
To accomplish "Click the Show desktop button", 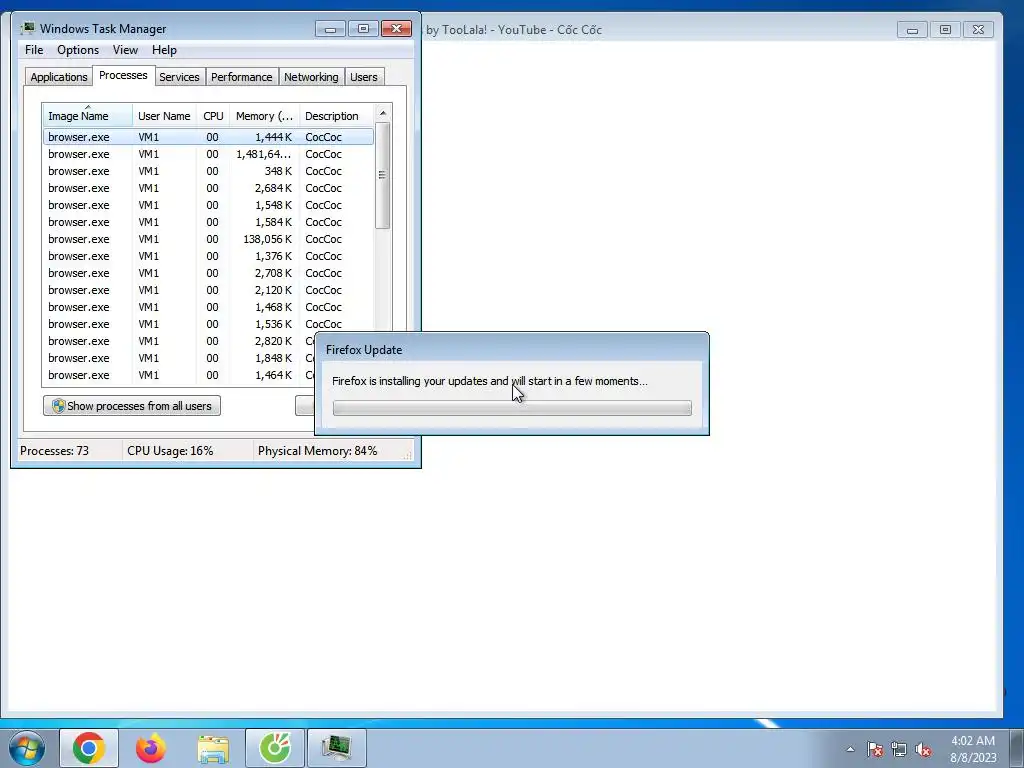I will pyautogui.click(x=1017, y=748).
